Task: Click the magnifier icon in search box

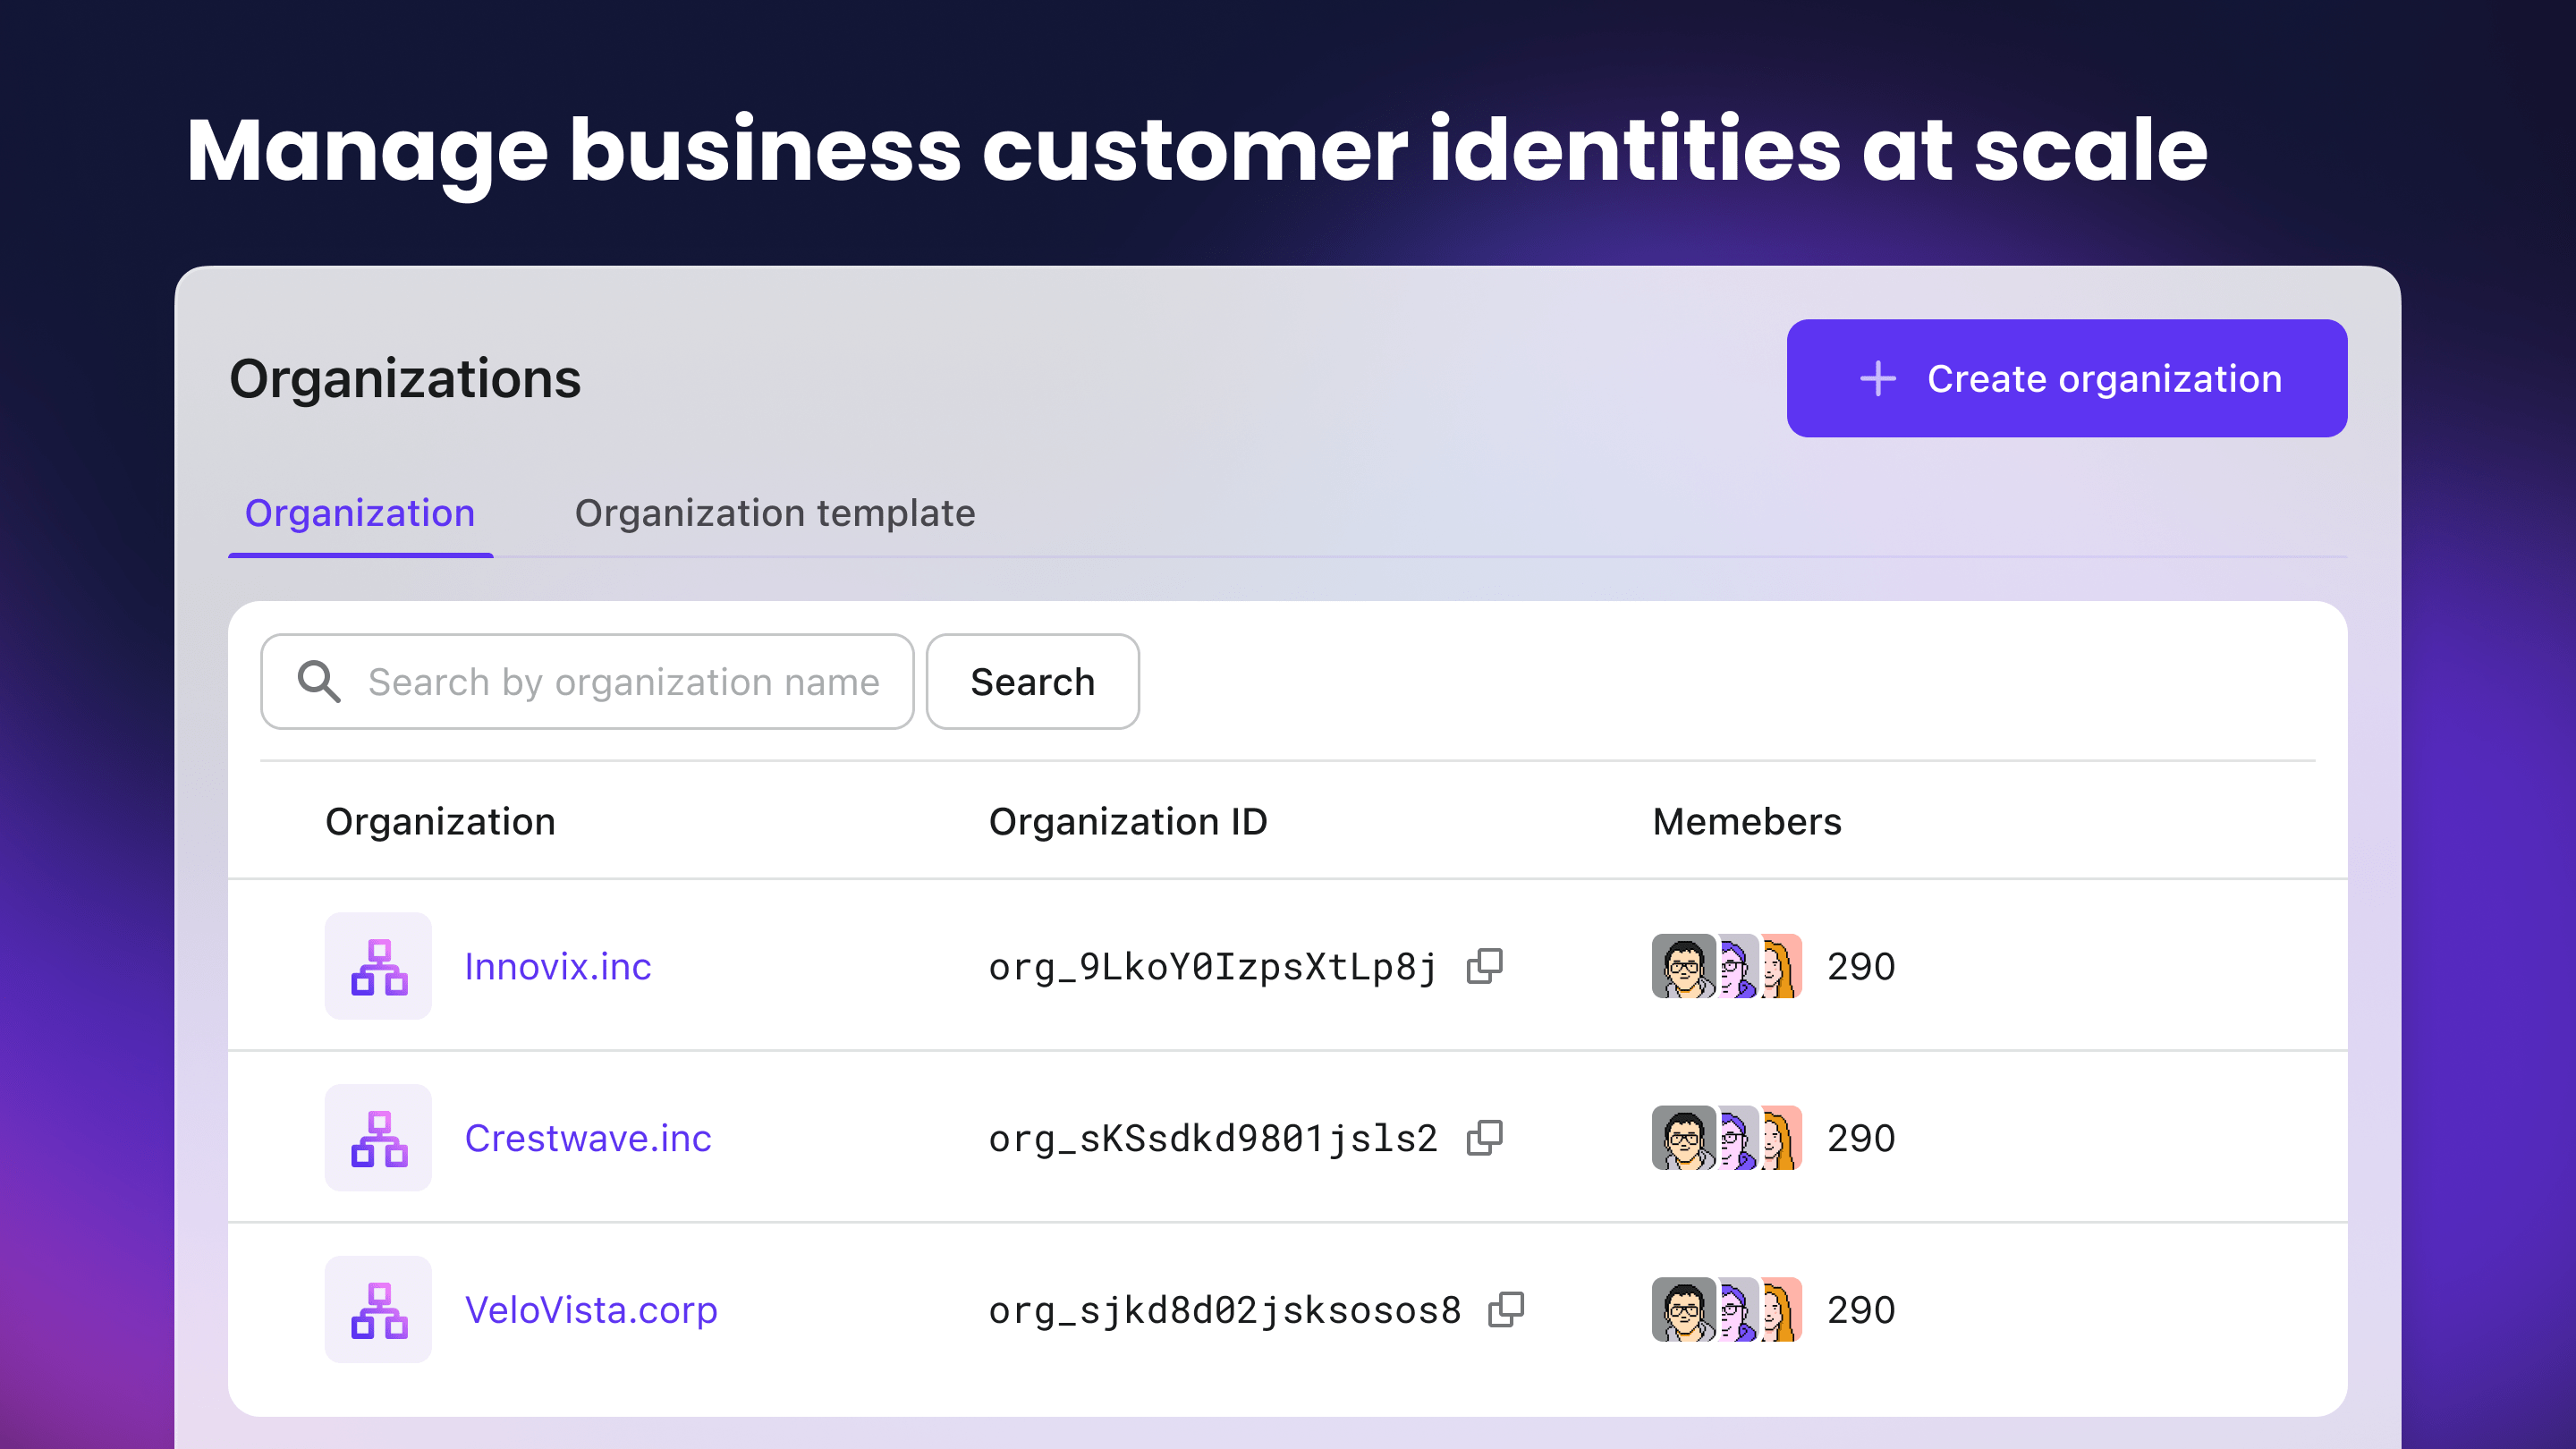Action: [319, 682]
